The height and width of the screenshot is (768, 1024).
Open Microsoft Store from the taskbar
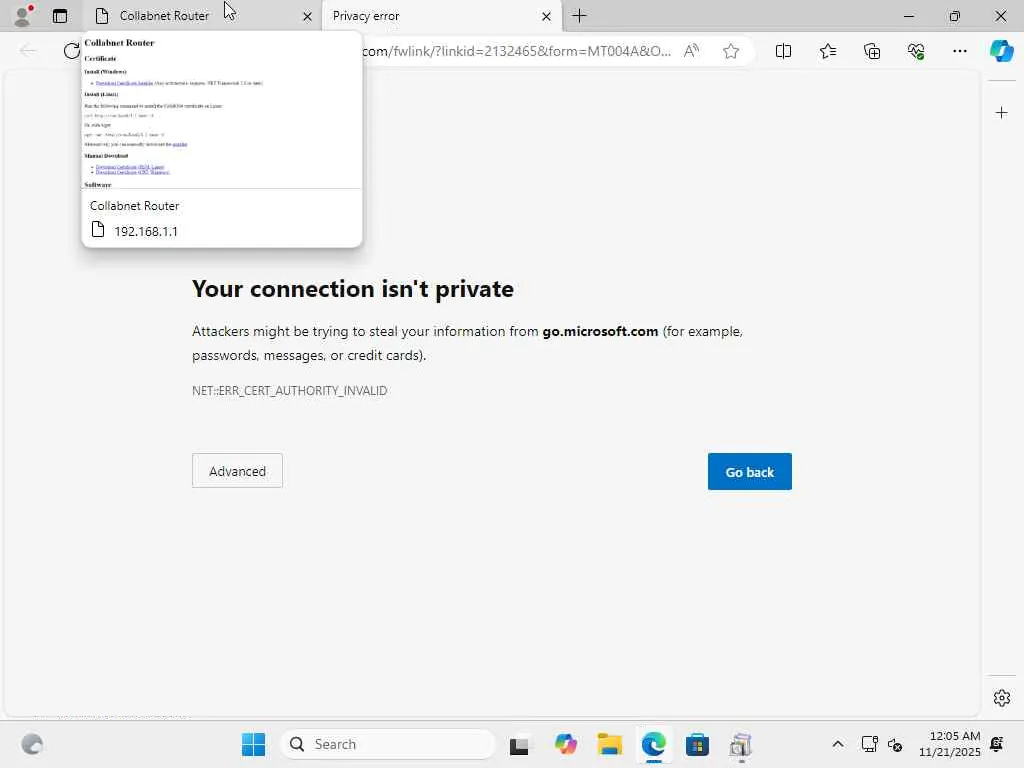(697, 744)
